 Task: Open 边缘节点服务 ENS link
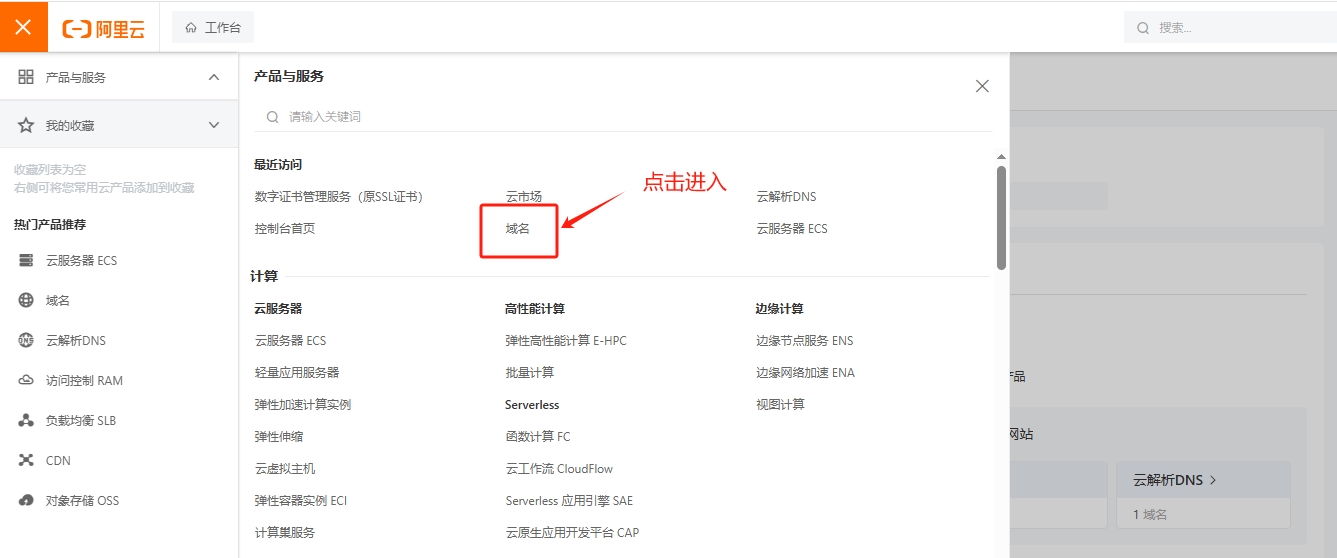point(805,340)
